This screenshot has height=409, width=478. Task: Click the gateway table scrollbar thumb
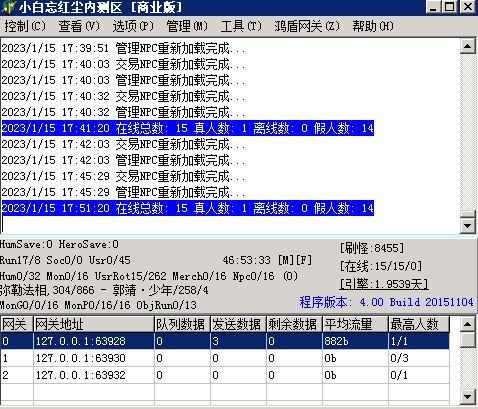coord(467,340)
